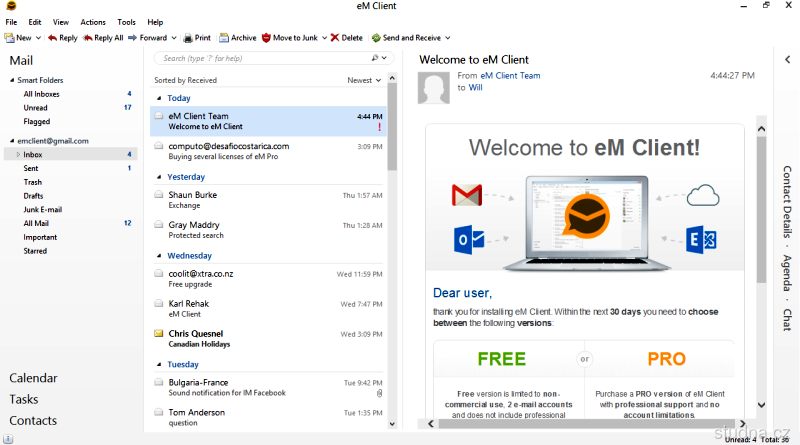Print the selected message
Image resolution: width=800 pixels, height=445 pixels.
click(x=197, y=38)
